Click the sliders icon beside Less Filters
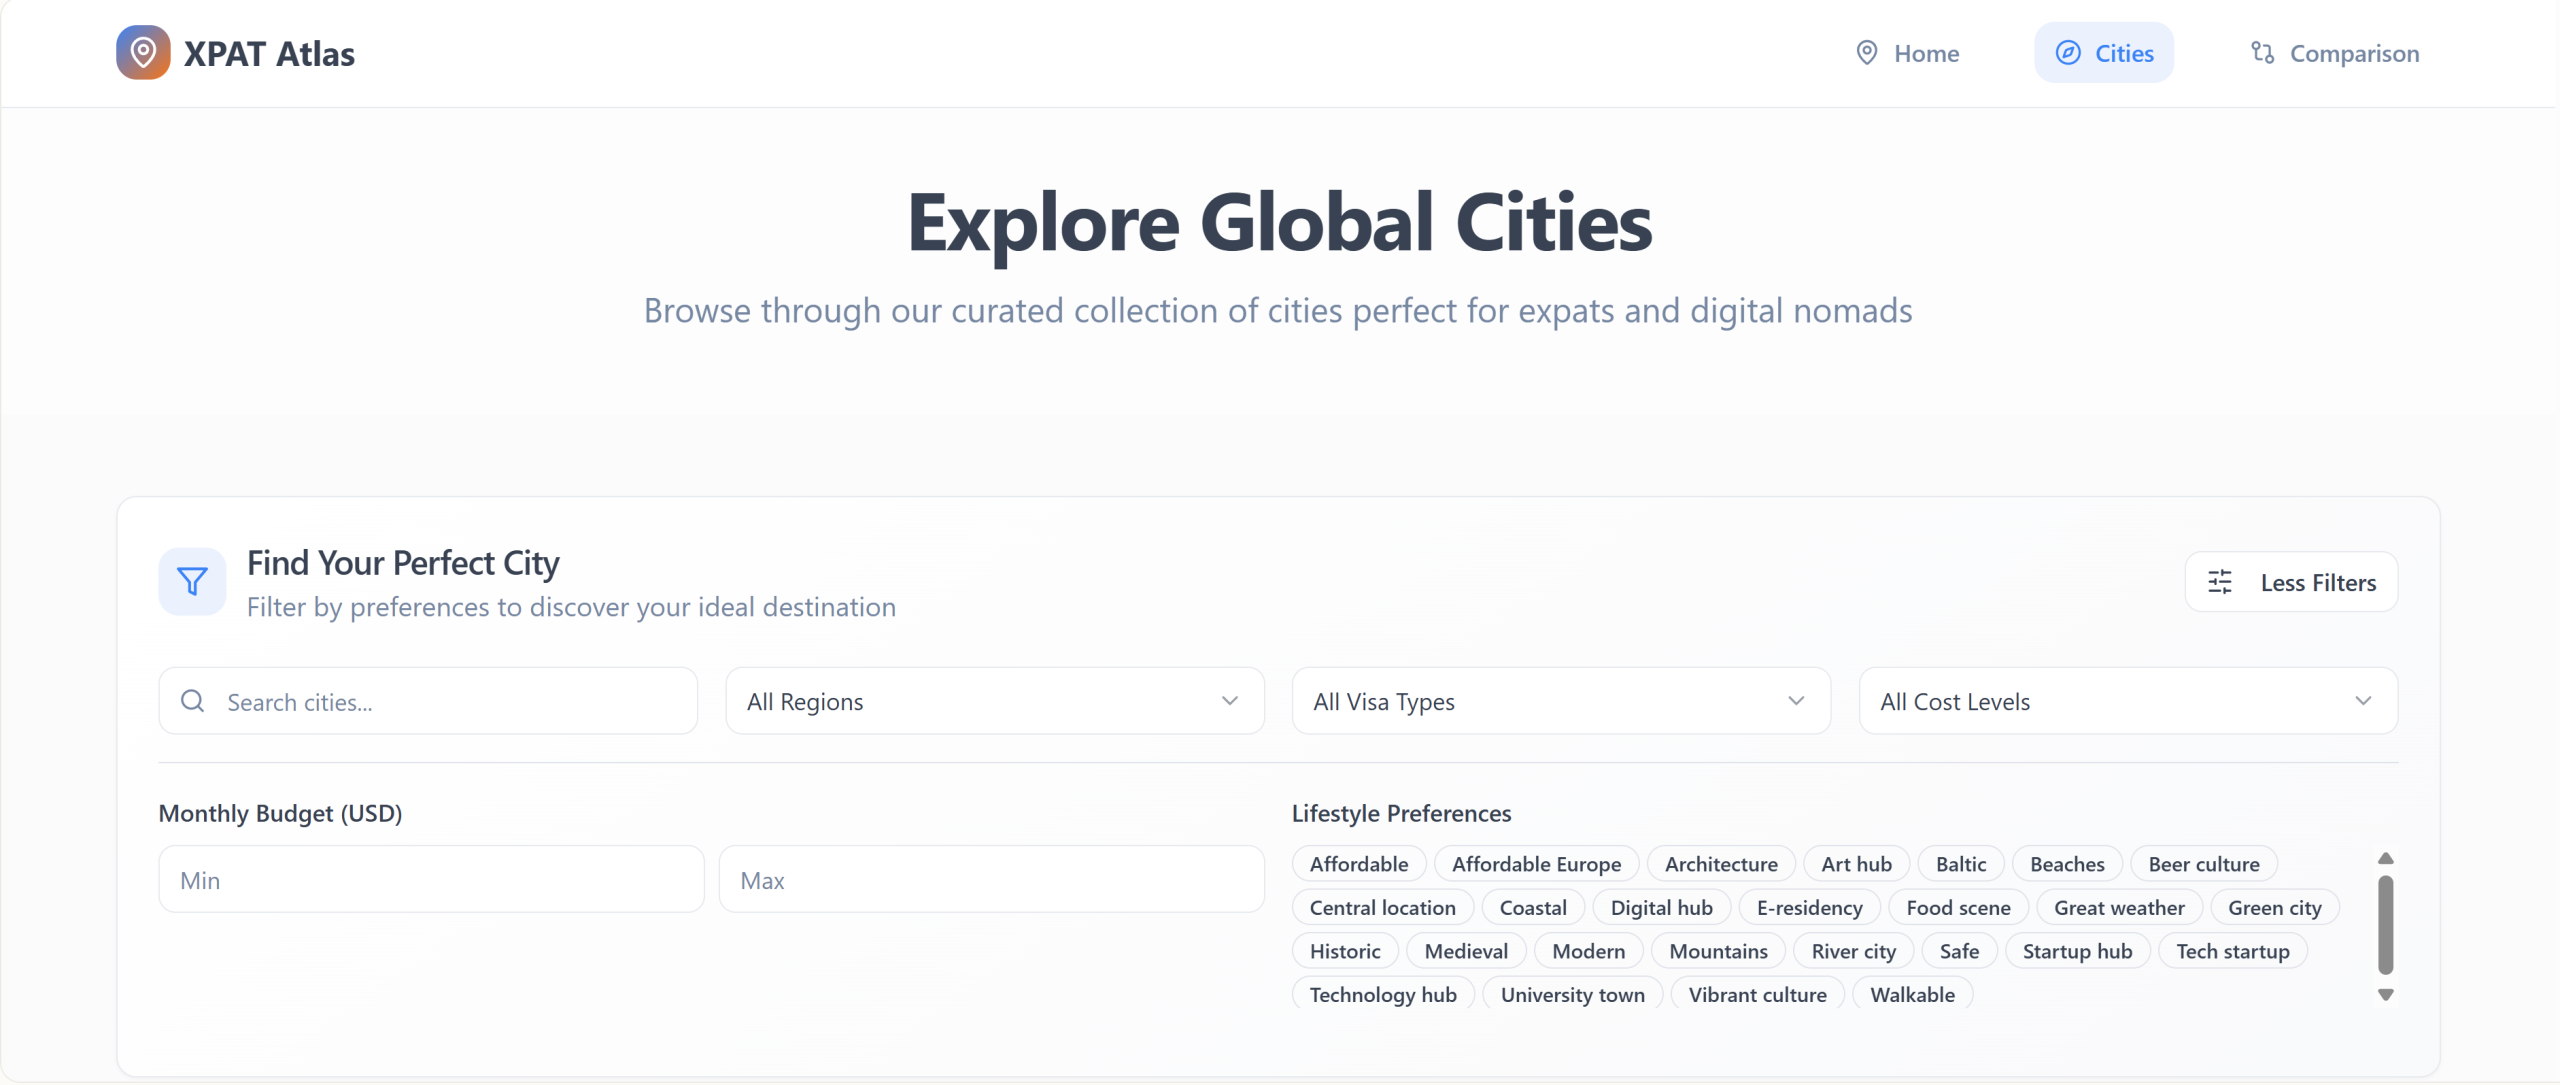 pos(2220,582)
